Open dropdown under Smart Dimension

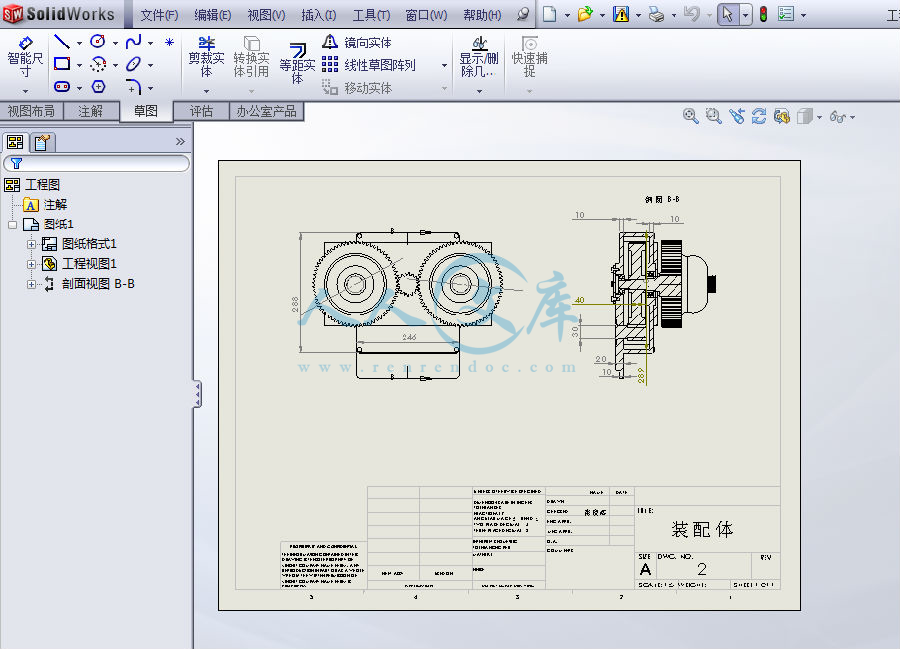25,91
